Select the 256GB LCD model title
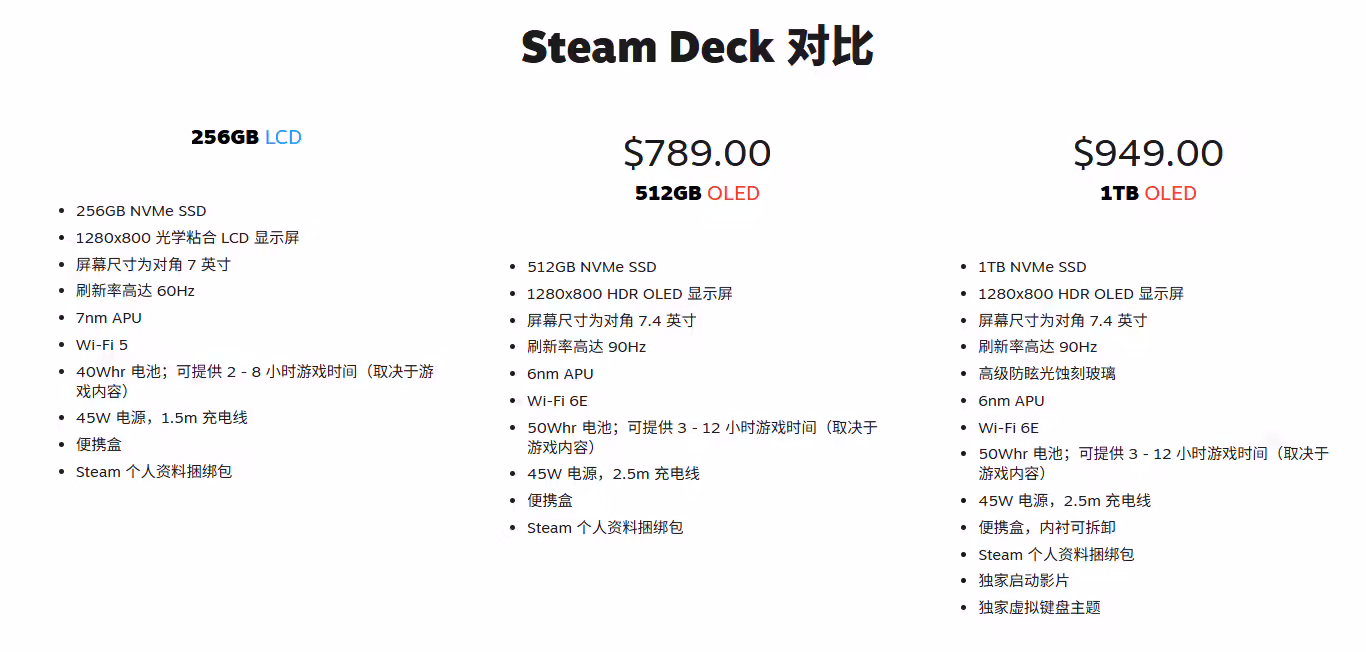The width and height of the screenshot is (1366, 652). tap(246, 137)
